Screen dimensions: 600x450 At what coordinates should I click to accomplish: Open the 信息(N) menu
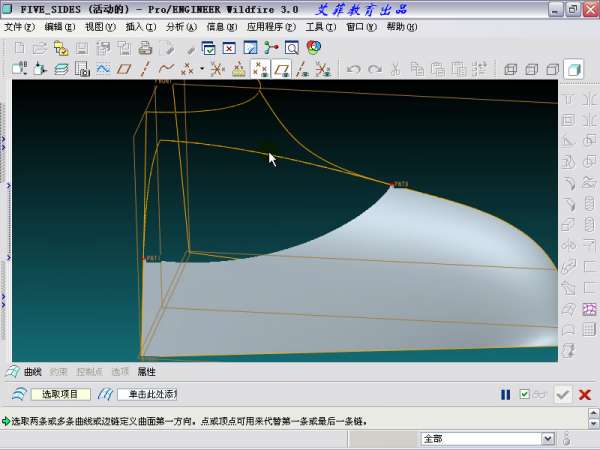222,27
